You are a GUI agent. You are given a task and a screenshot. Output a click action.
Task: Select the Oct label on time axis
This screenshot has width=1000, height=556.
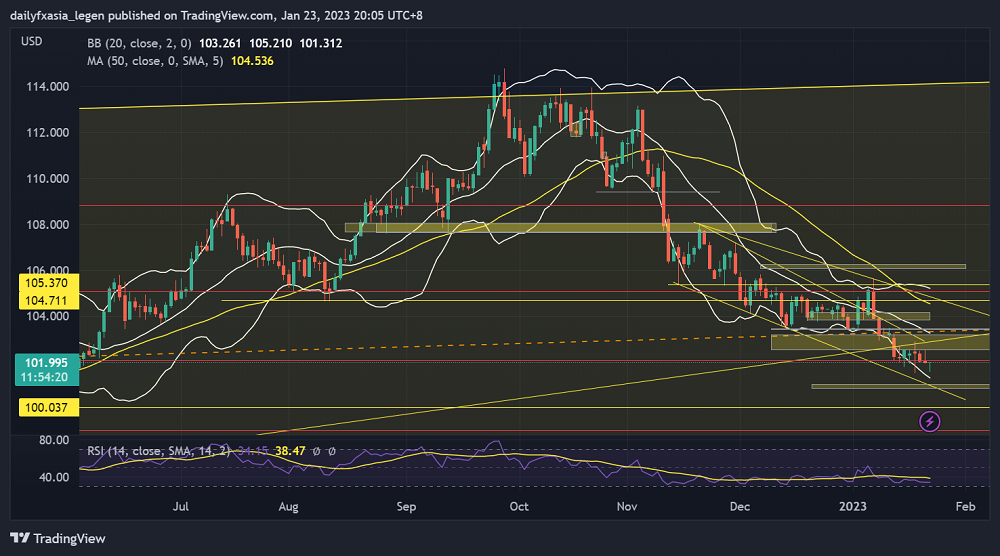518,507
